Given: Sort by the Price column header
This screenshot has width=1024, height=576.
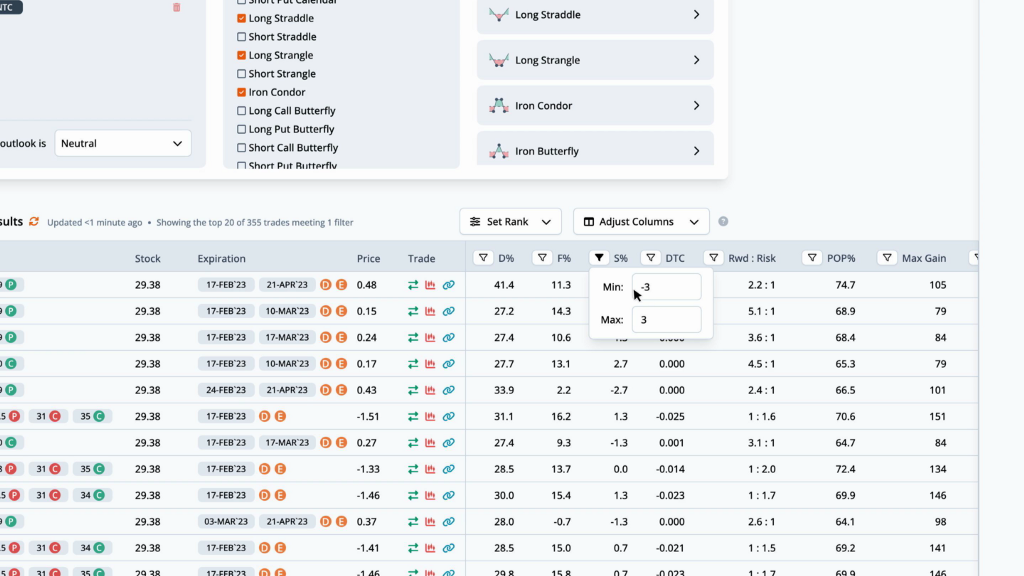Looking at the screenshot, I should pos(368,259).
